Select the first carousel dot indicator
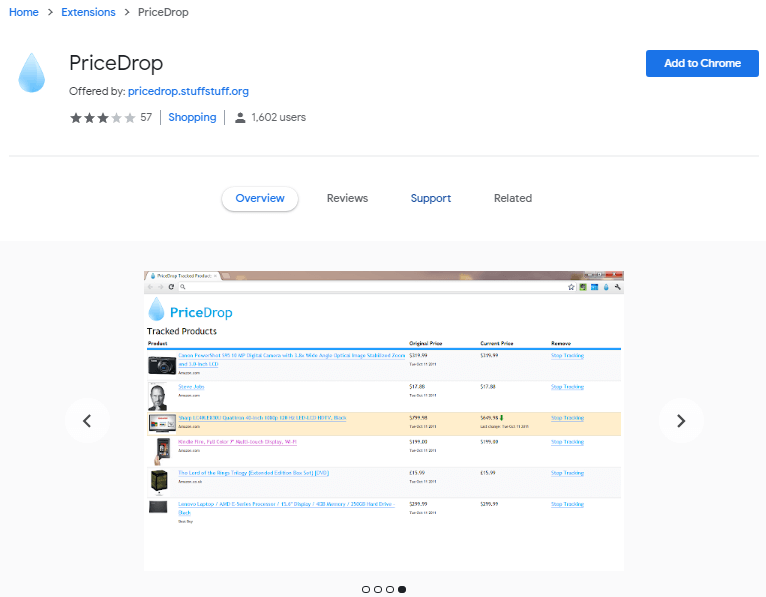Image resolution: width=766 pixels, height=597 pixels. [x=366, y=589]
